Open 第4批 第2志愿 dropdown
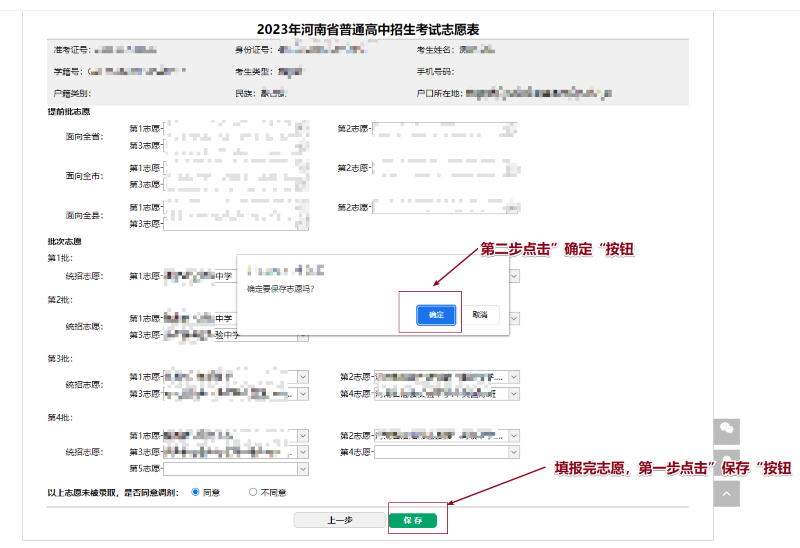 click(x=447, y=436)
